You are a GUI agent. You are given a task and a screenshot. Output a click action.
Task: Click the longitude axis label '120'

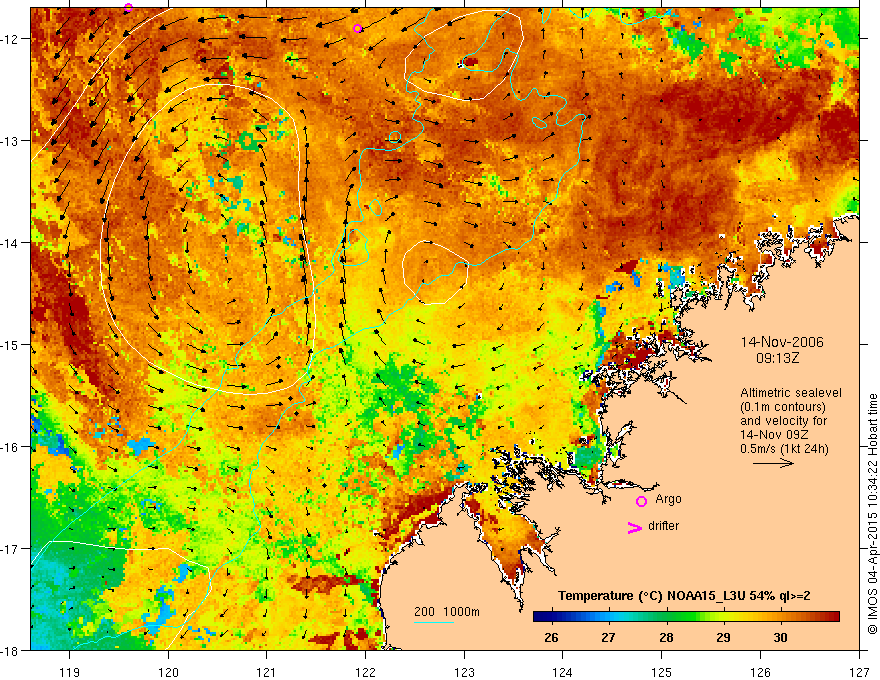tap(168, 672)
